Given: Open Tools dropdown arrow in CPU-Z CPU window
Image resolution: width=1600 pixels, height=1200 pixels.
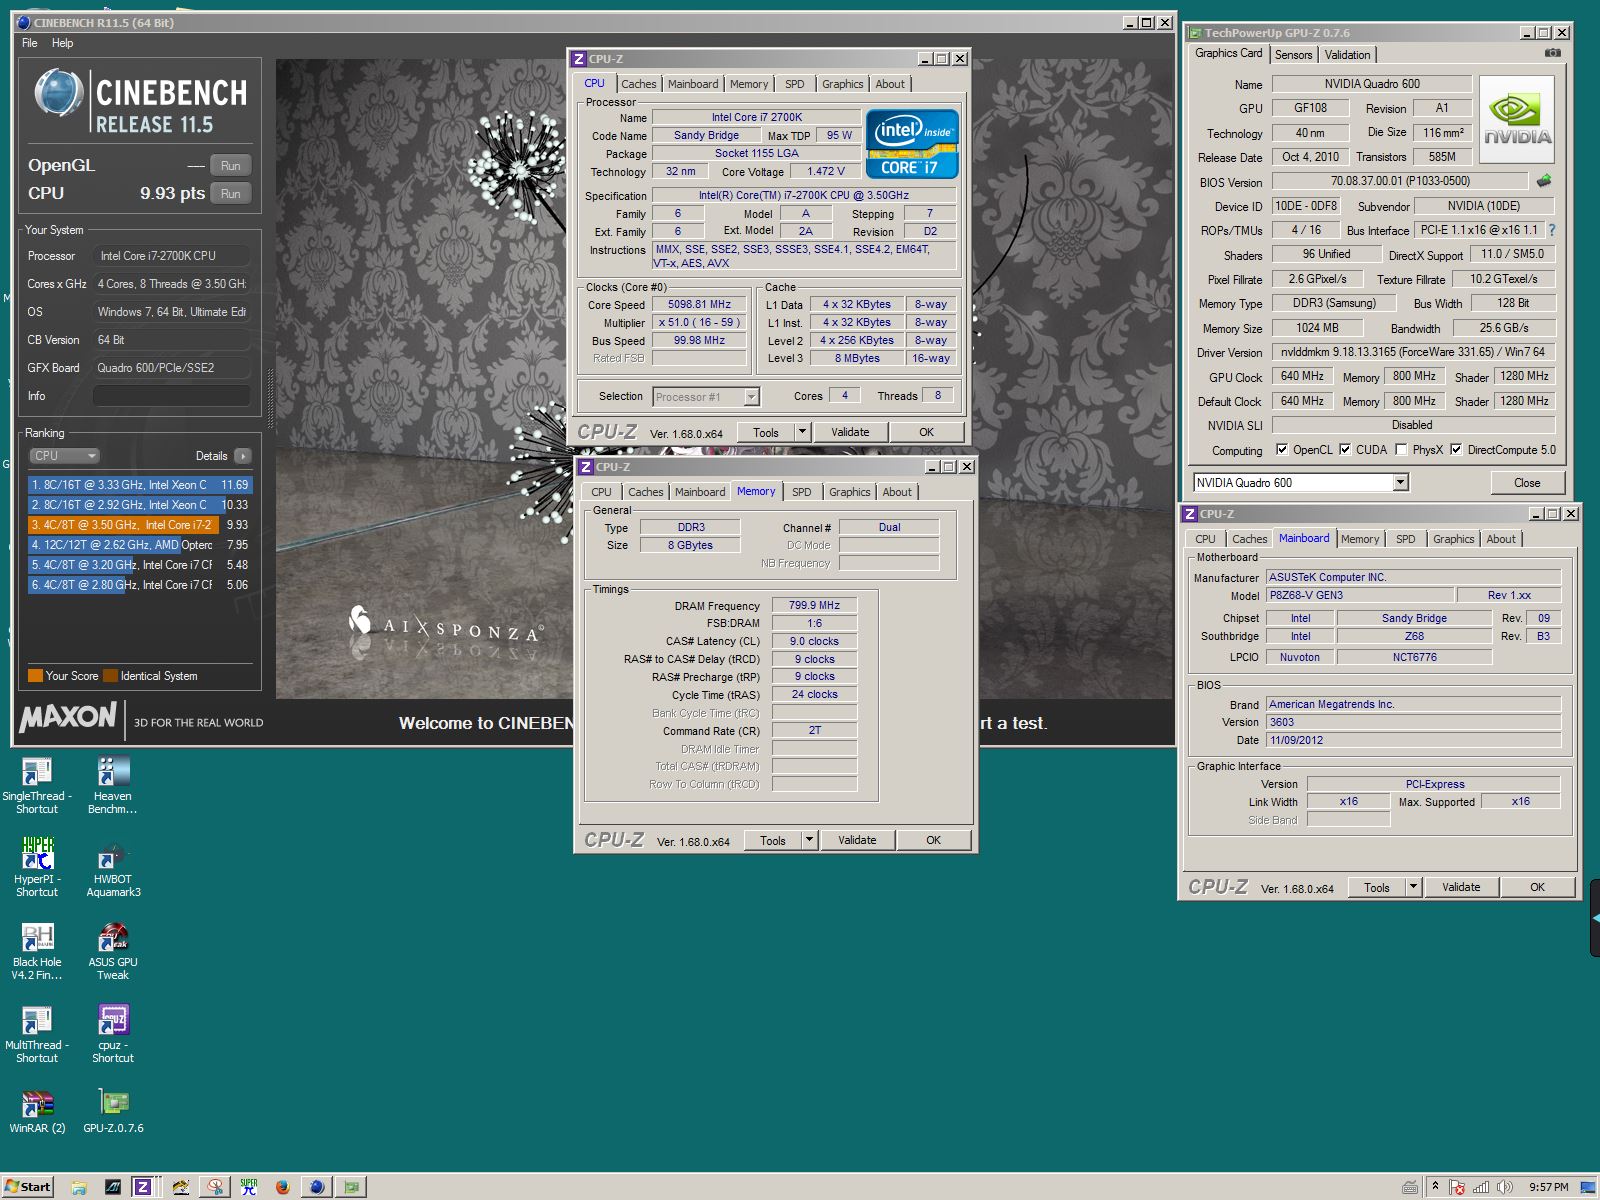Looking at the screenshot, I should tap(802, 432).
